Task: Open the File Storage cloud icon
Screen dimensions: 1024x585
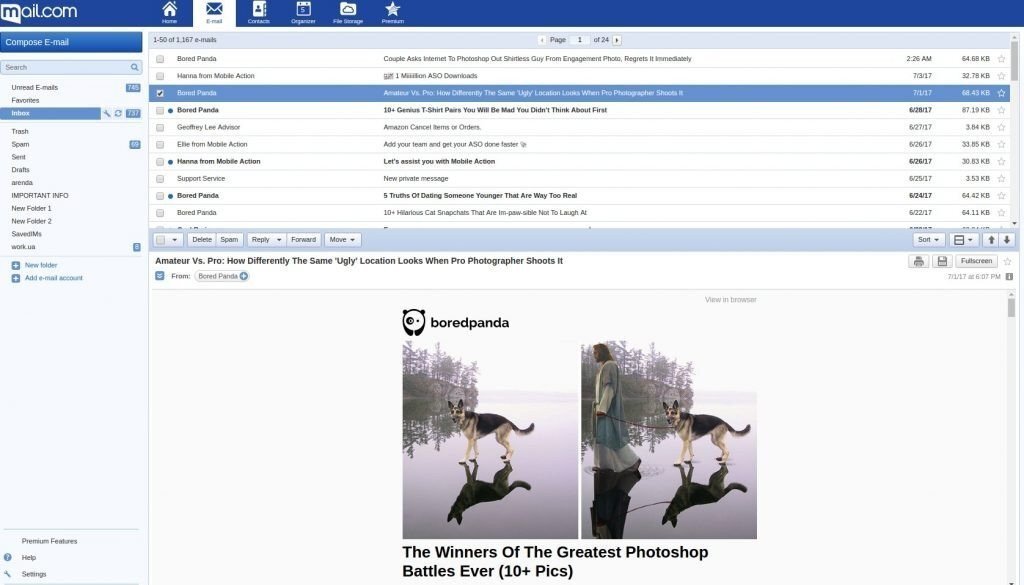Action: pos(348,12)
